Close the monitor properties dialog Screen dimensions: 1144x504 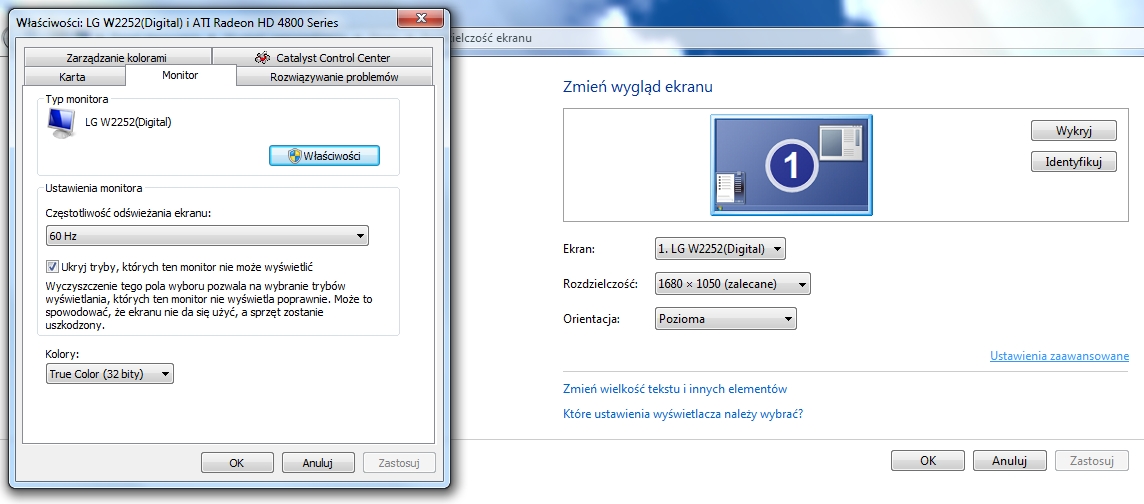(420, 18)
